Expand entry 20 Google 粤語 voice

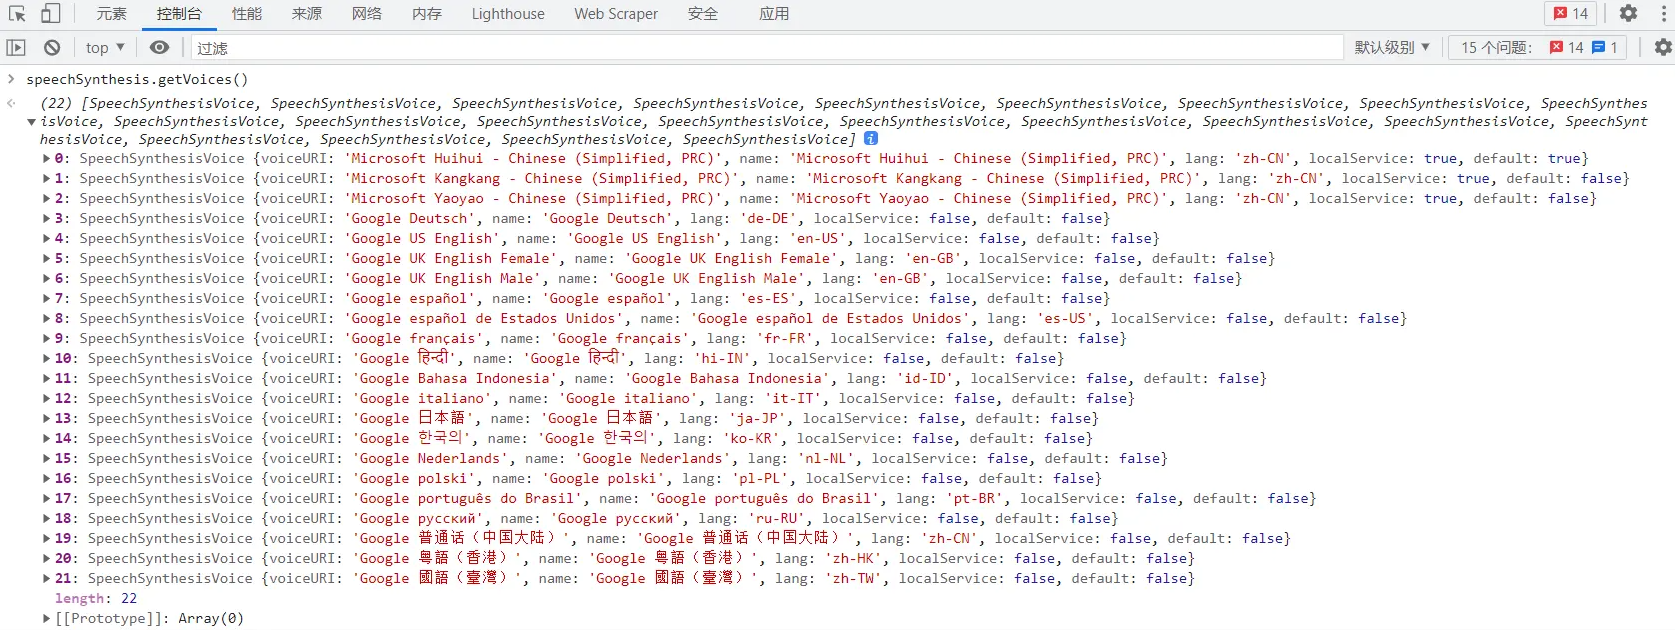coord(46,558)
